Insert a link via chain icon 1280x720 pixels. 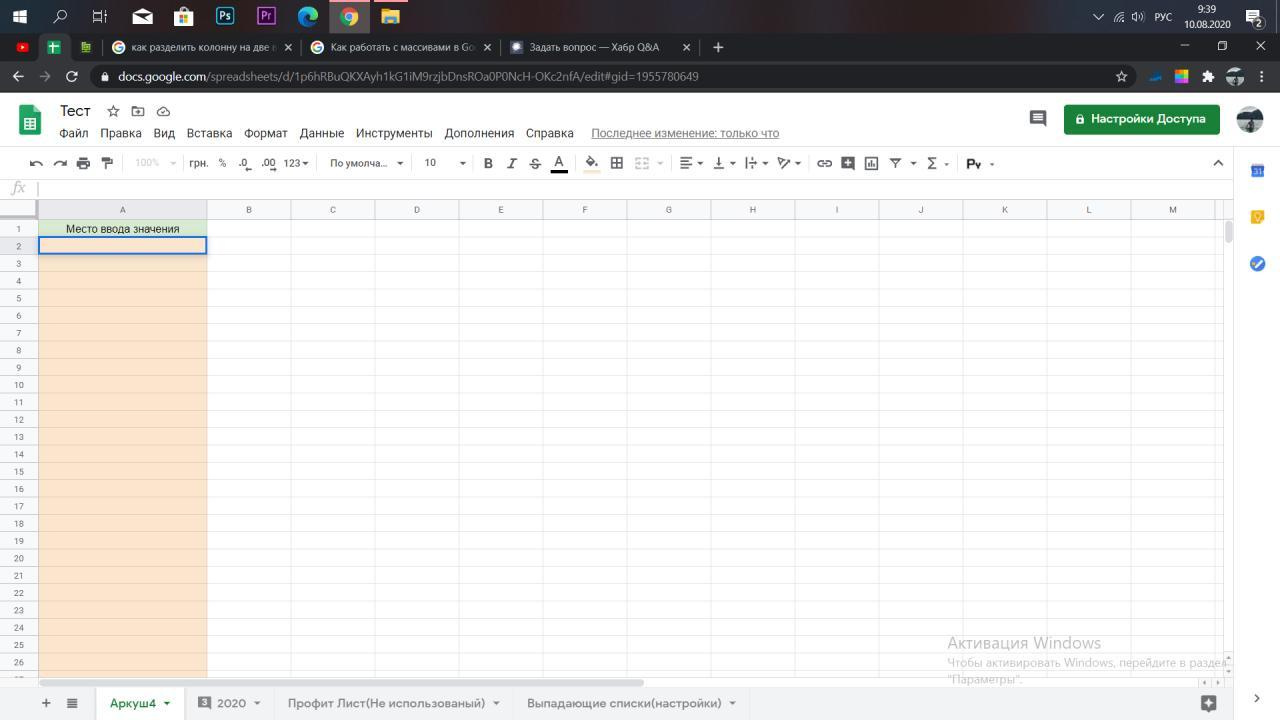824,163
